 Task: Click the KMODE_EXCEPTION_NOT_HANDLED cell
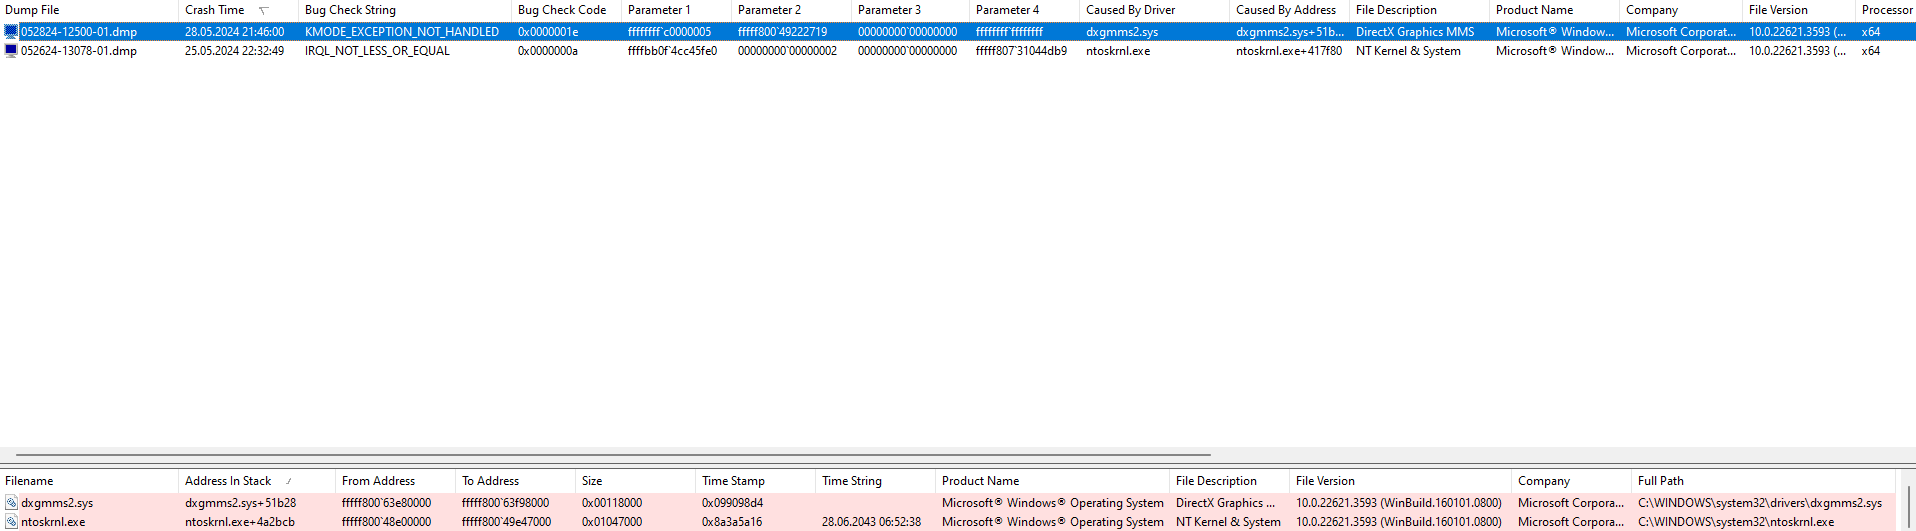tap(402, 32)
